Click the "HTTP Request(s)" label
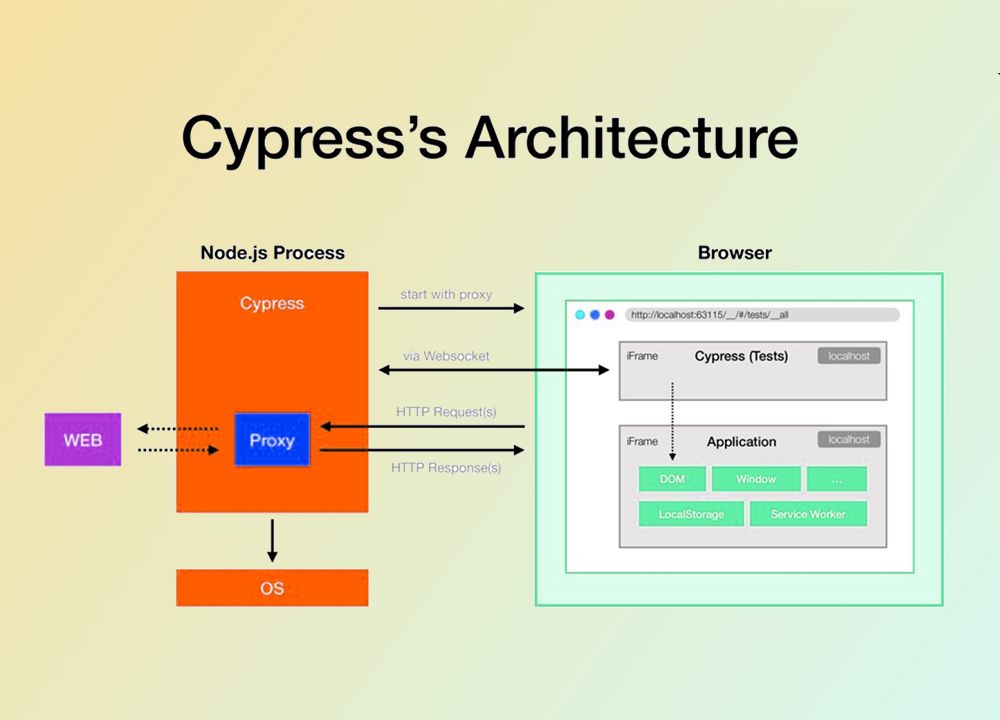The image size is (1000, 720). coord(446,411)
